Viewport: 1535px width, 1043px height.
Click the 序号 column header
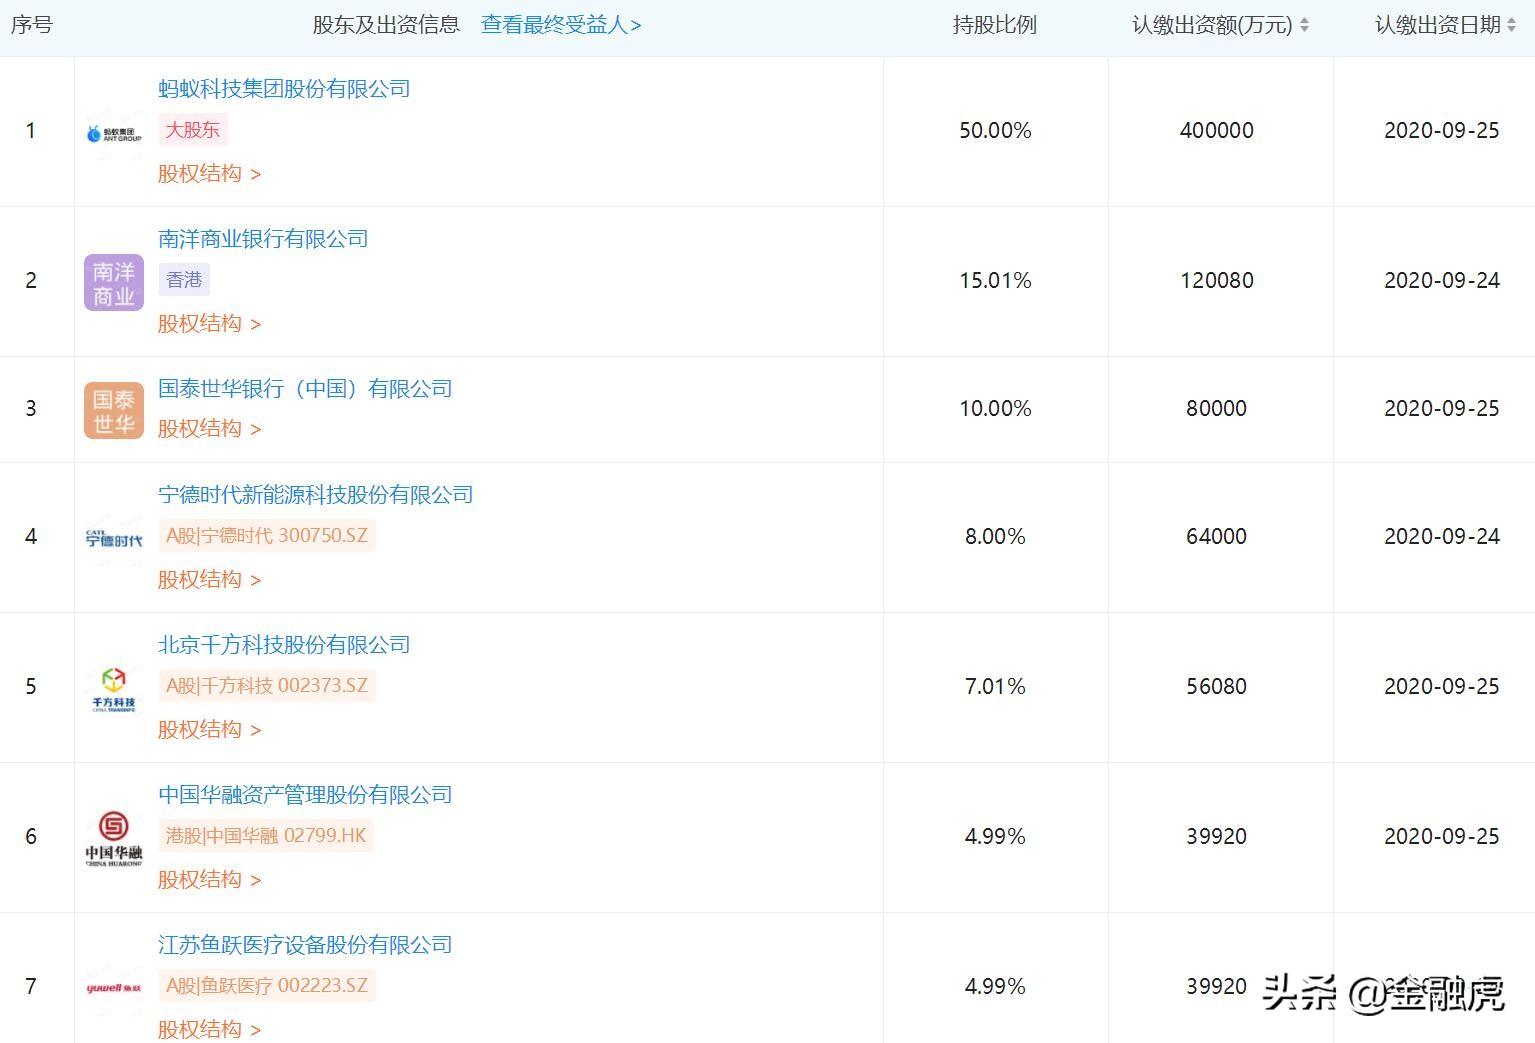point(32,25)
